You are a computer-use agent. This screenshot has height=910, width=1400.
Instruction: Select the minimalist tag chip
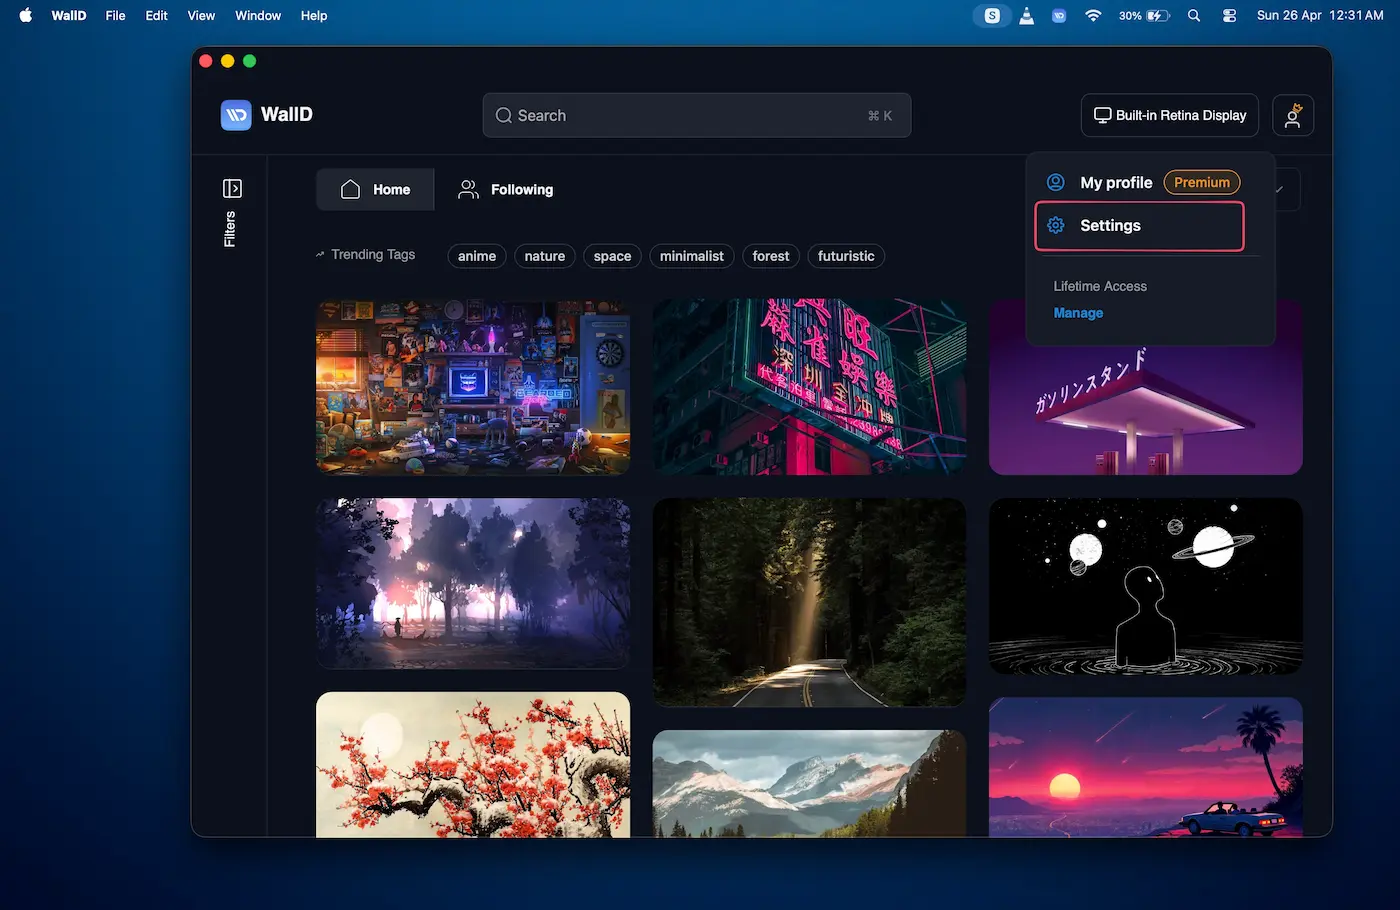(x=691, y=257)
